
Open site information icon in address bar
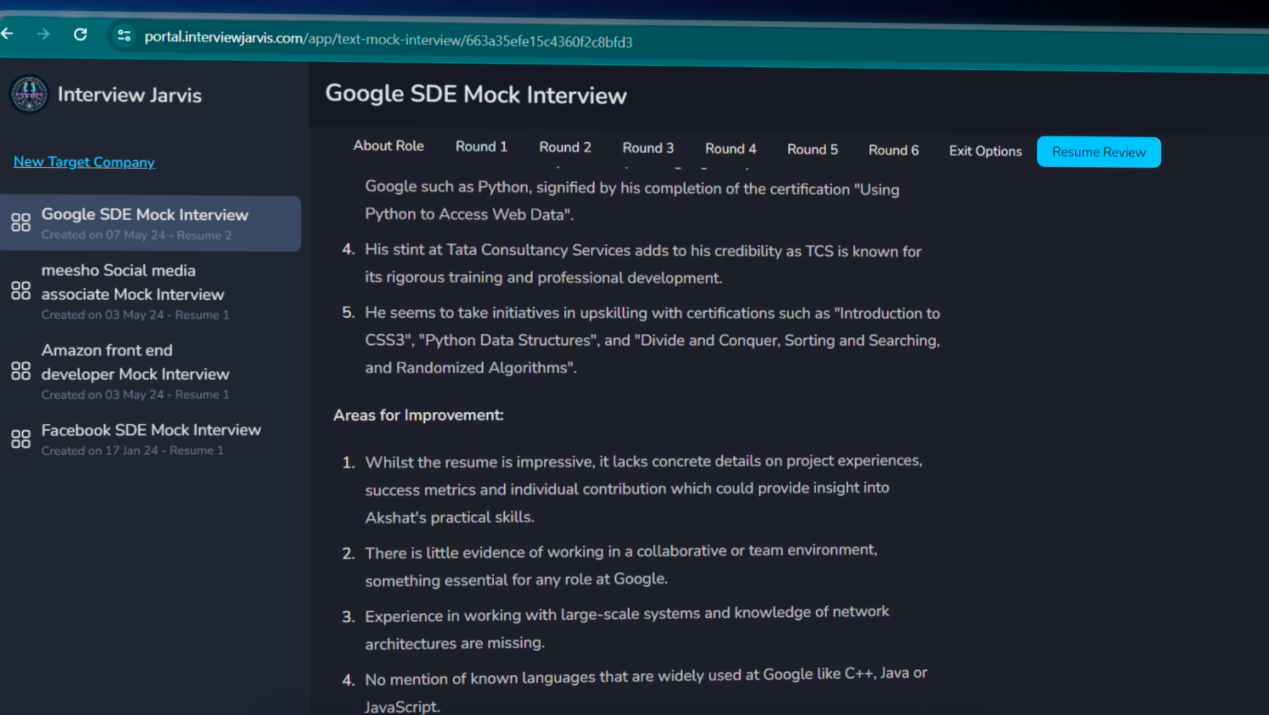[124, 36]
